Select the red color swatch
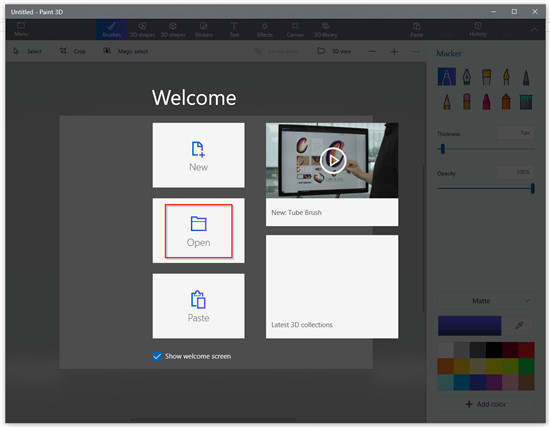 (526, 350)
